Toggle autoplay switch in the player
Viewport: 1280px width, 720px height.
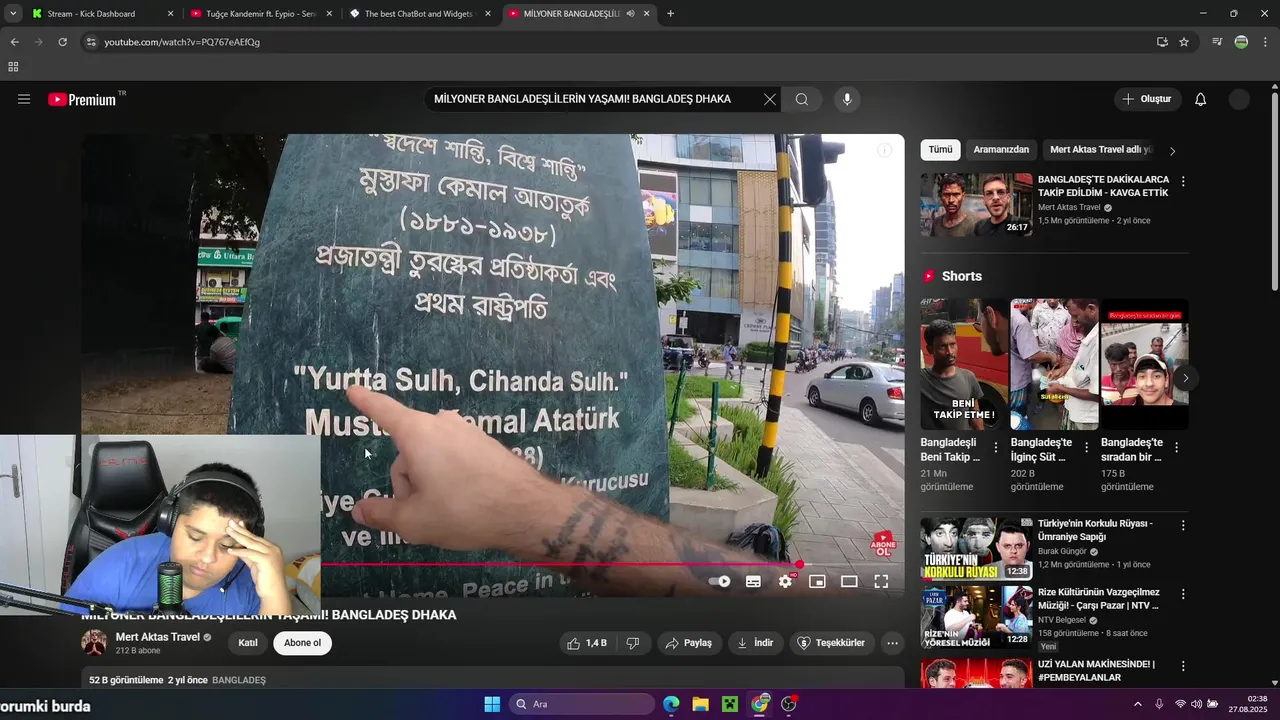pos(719,581)
